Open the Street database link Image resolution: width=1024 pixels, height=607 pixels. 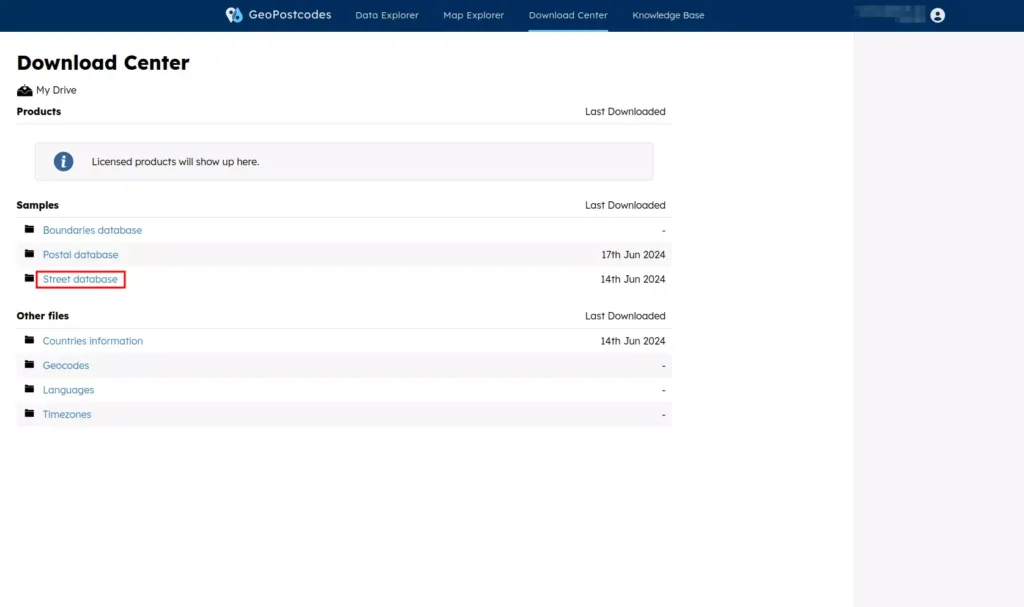80,279
